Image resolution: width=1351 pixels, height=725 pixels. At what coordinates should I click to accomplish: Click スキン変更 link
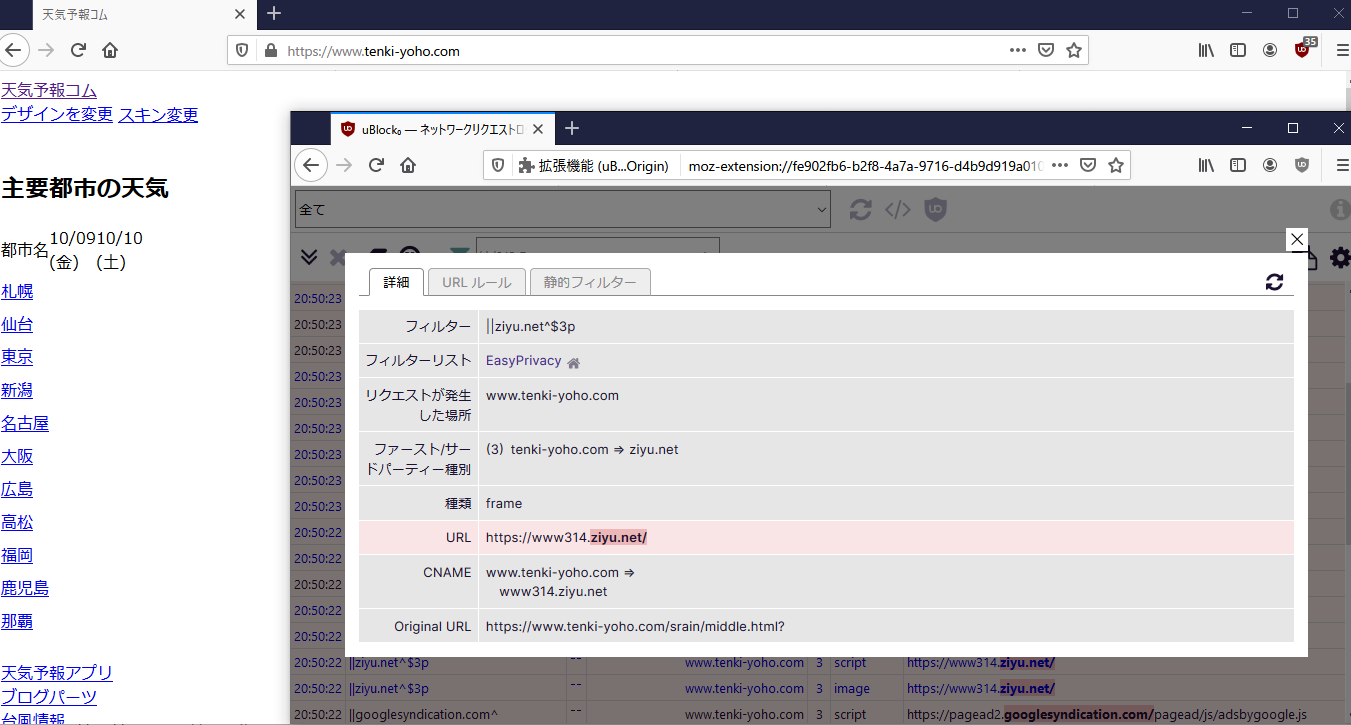(158, 114)
